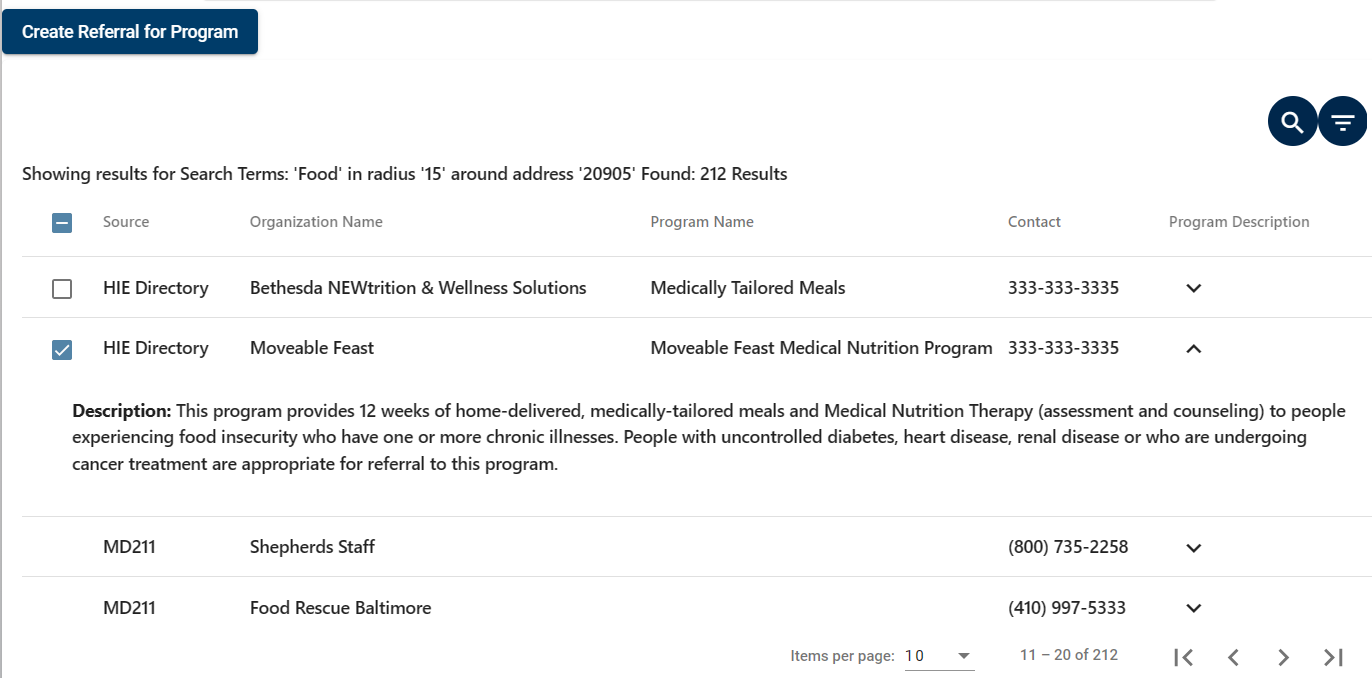The height and width of the screenshot is (678, 1372).
Task: Go to the next page of results
Action: [x=1283, y=656]
